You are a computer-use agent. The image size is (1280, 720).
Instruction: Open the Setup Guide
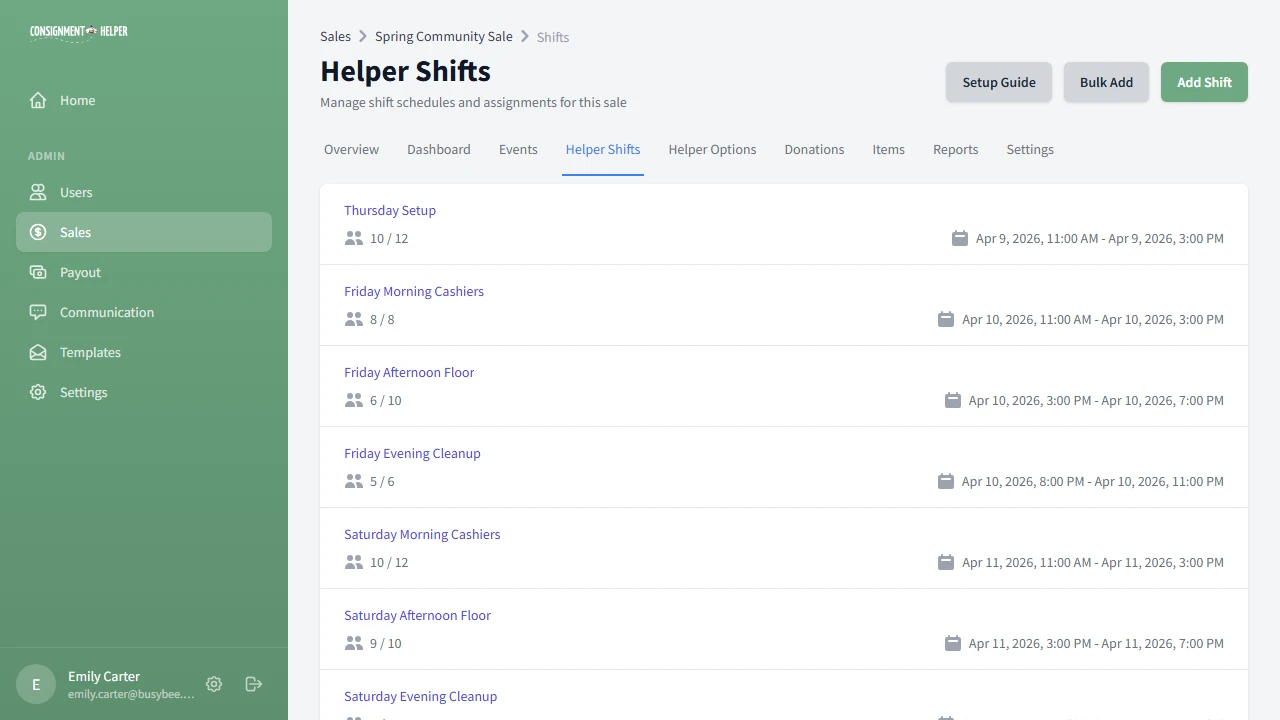click(998, 82)
